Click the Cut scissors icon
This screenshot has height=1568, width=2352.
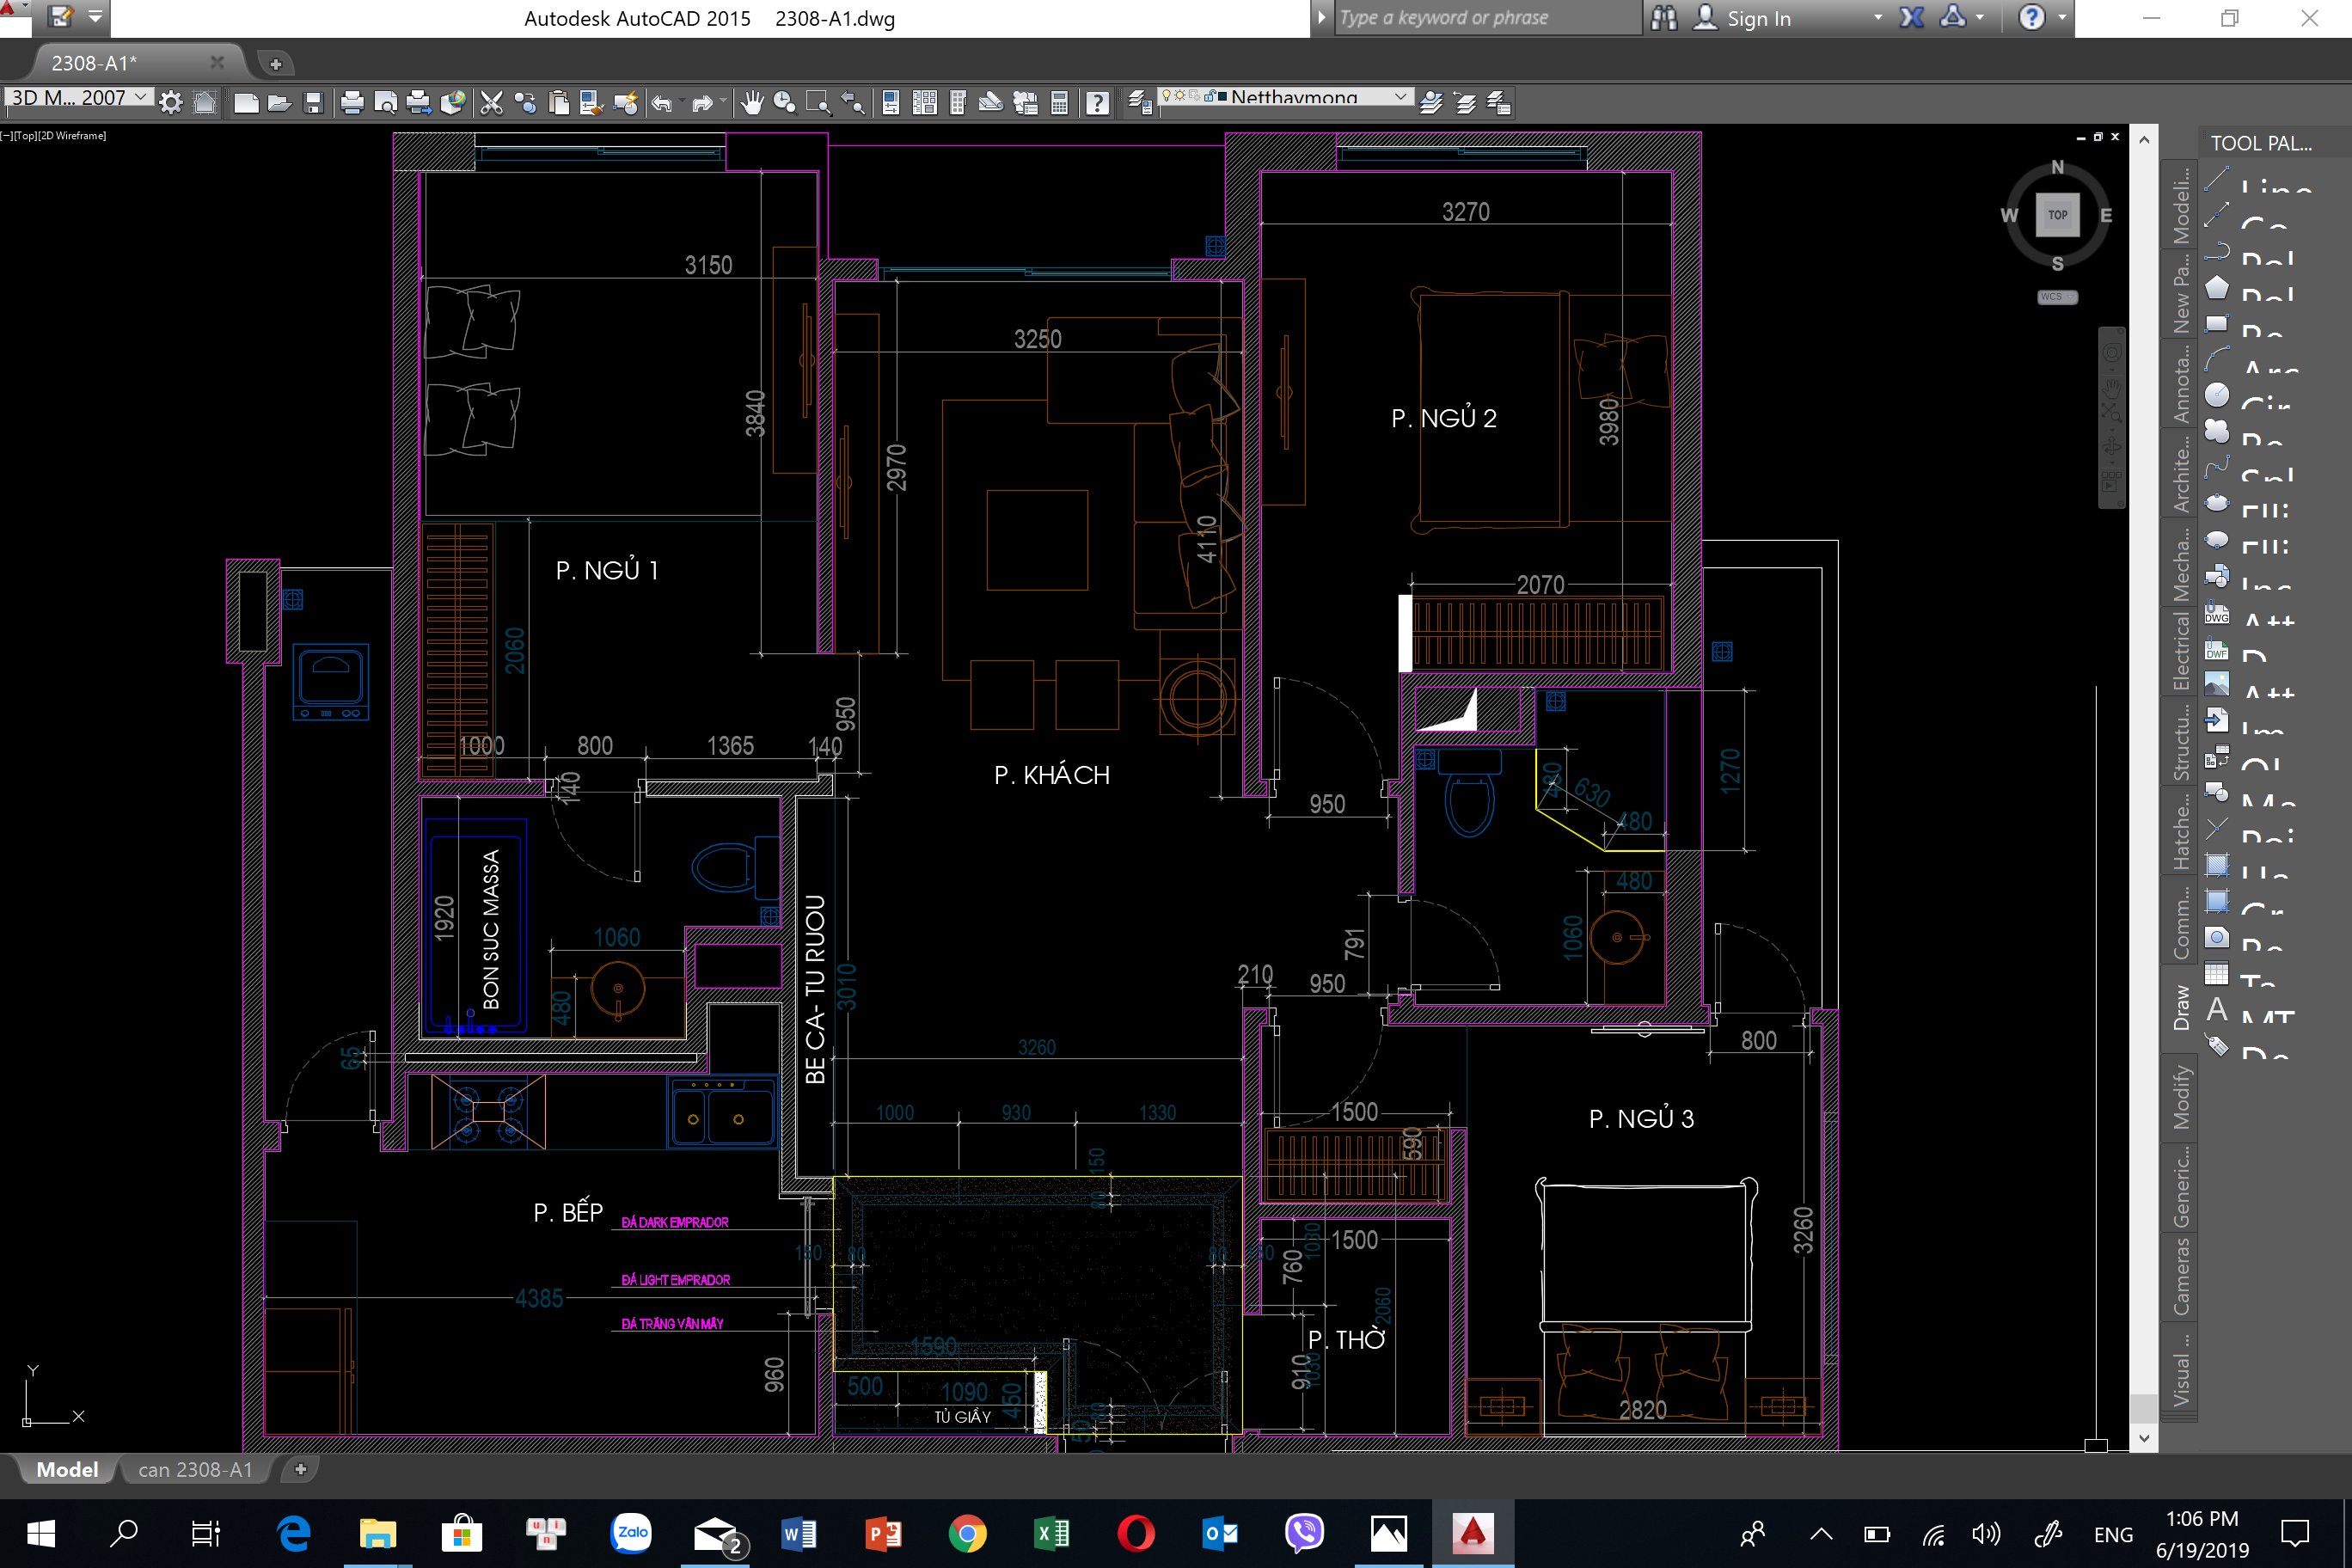click(x=491, y=102)
